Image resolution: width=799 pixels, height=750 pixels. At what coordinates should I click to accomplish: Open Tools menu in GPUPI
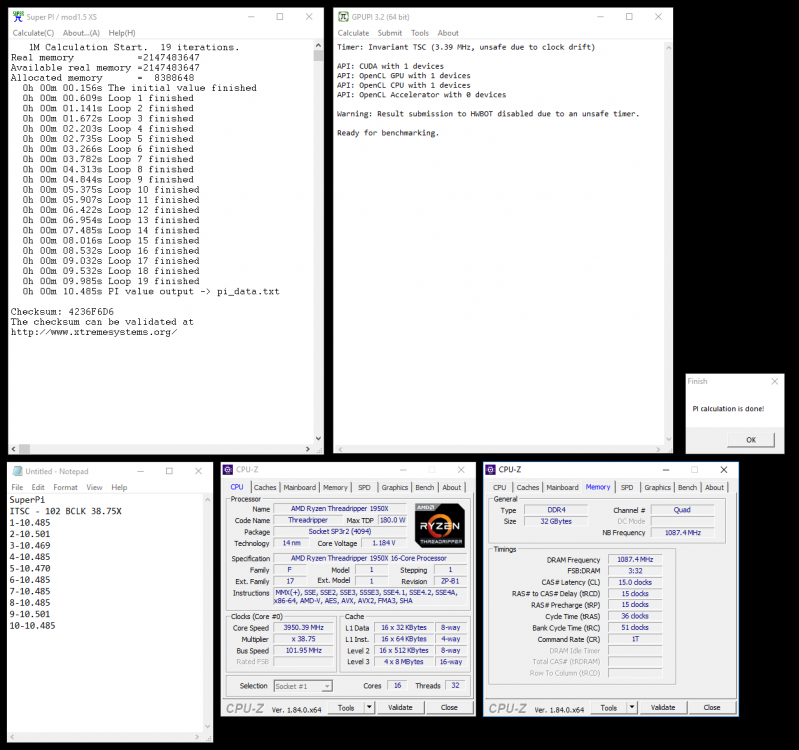(x=420, y=33)
